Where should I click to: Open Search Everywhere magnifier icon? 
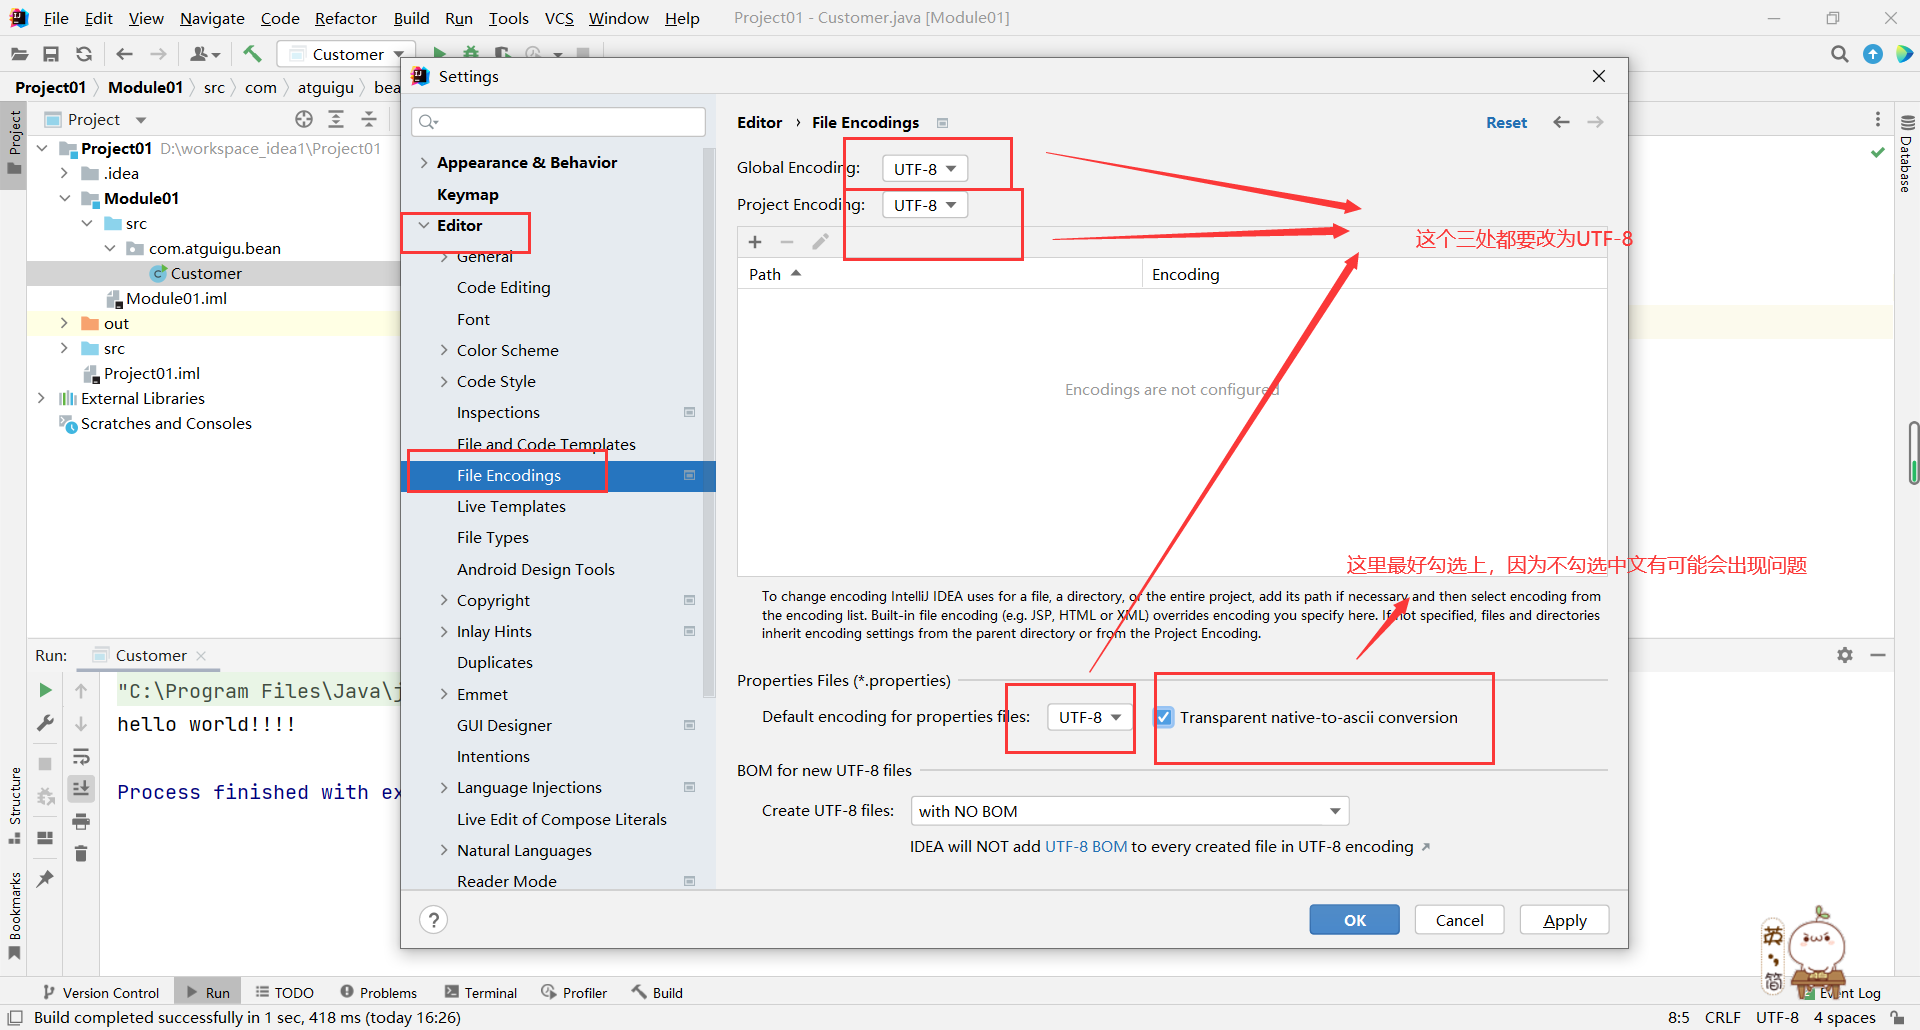[x=1839, y=54]
